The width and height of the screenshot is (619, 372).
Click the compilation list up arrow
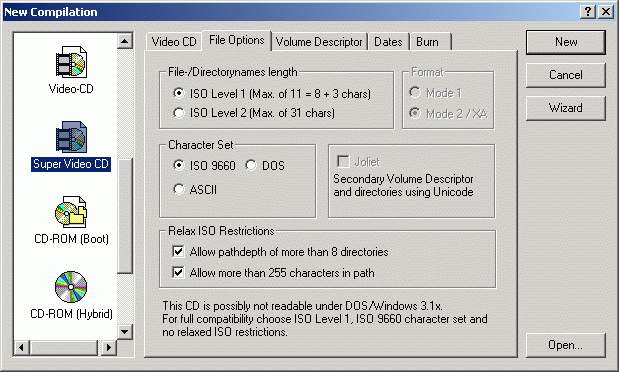[x=125, y=41]
